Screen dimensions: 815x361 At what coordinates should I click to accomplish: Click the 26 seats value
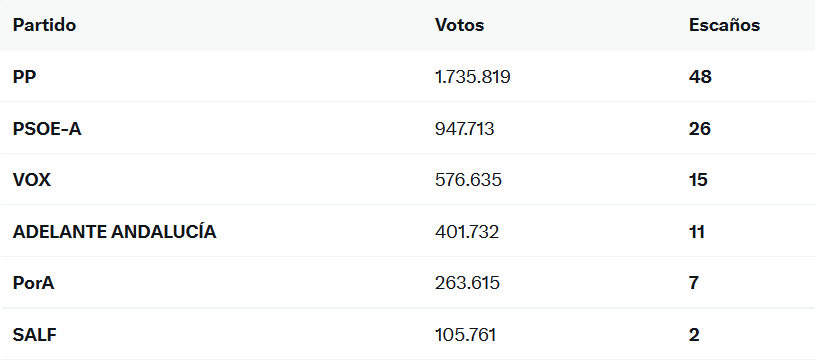700,128
